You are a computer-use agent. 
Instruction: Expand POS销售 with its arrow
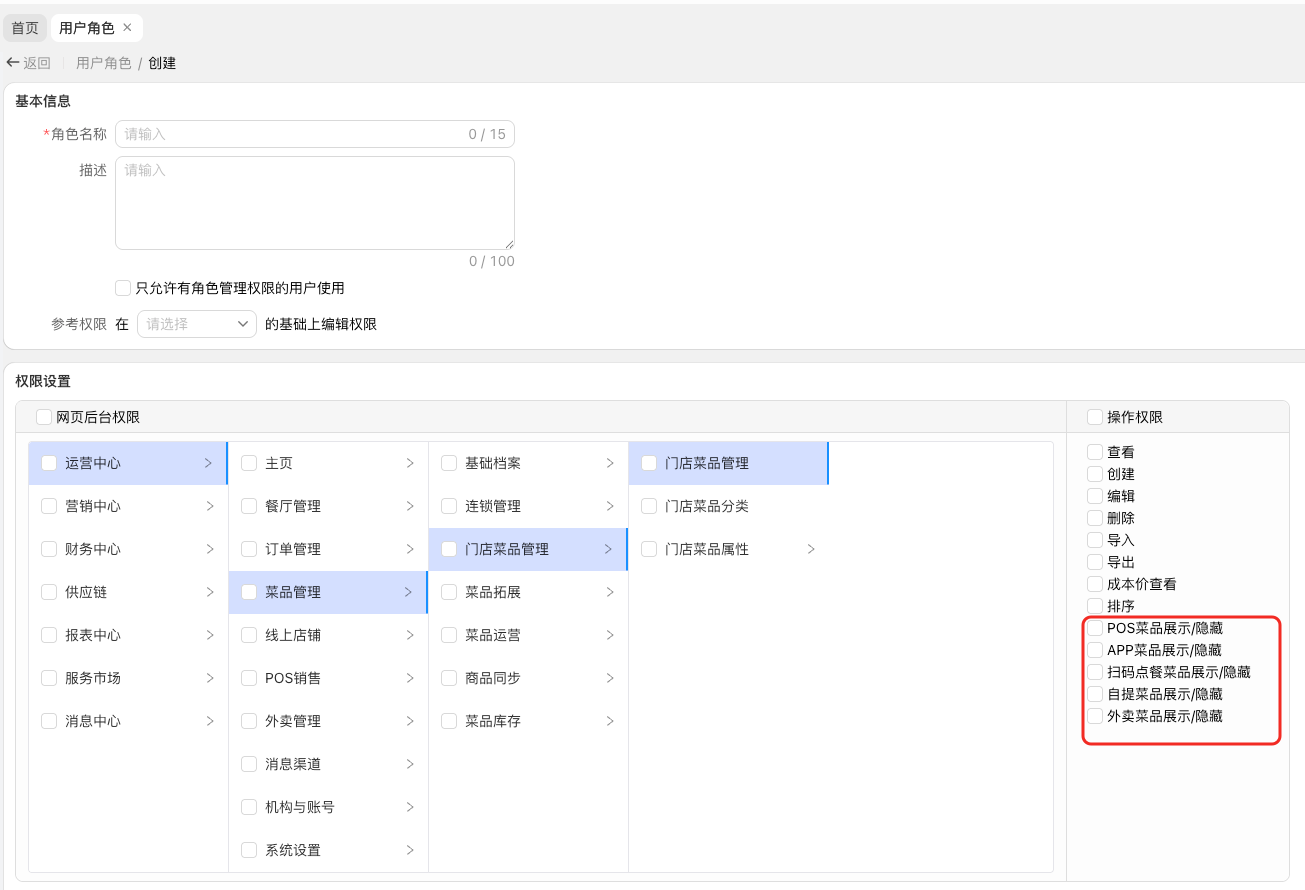409,678
